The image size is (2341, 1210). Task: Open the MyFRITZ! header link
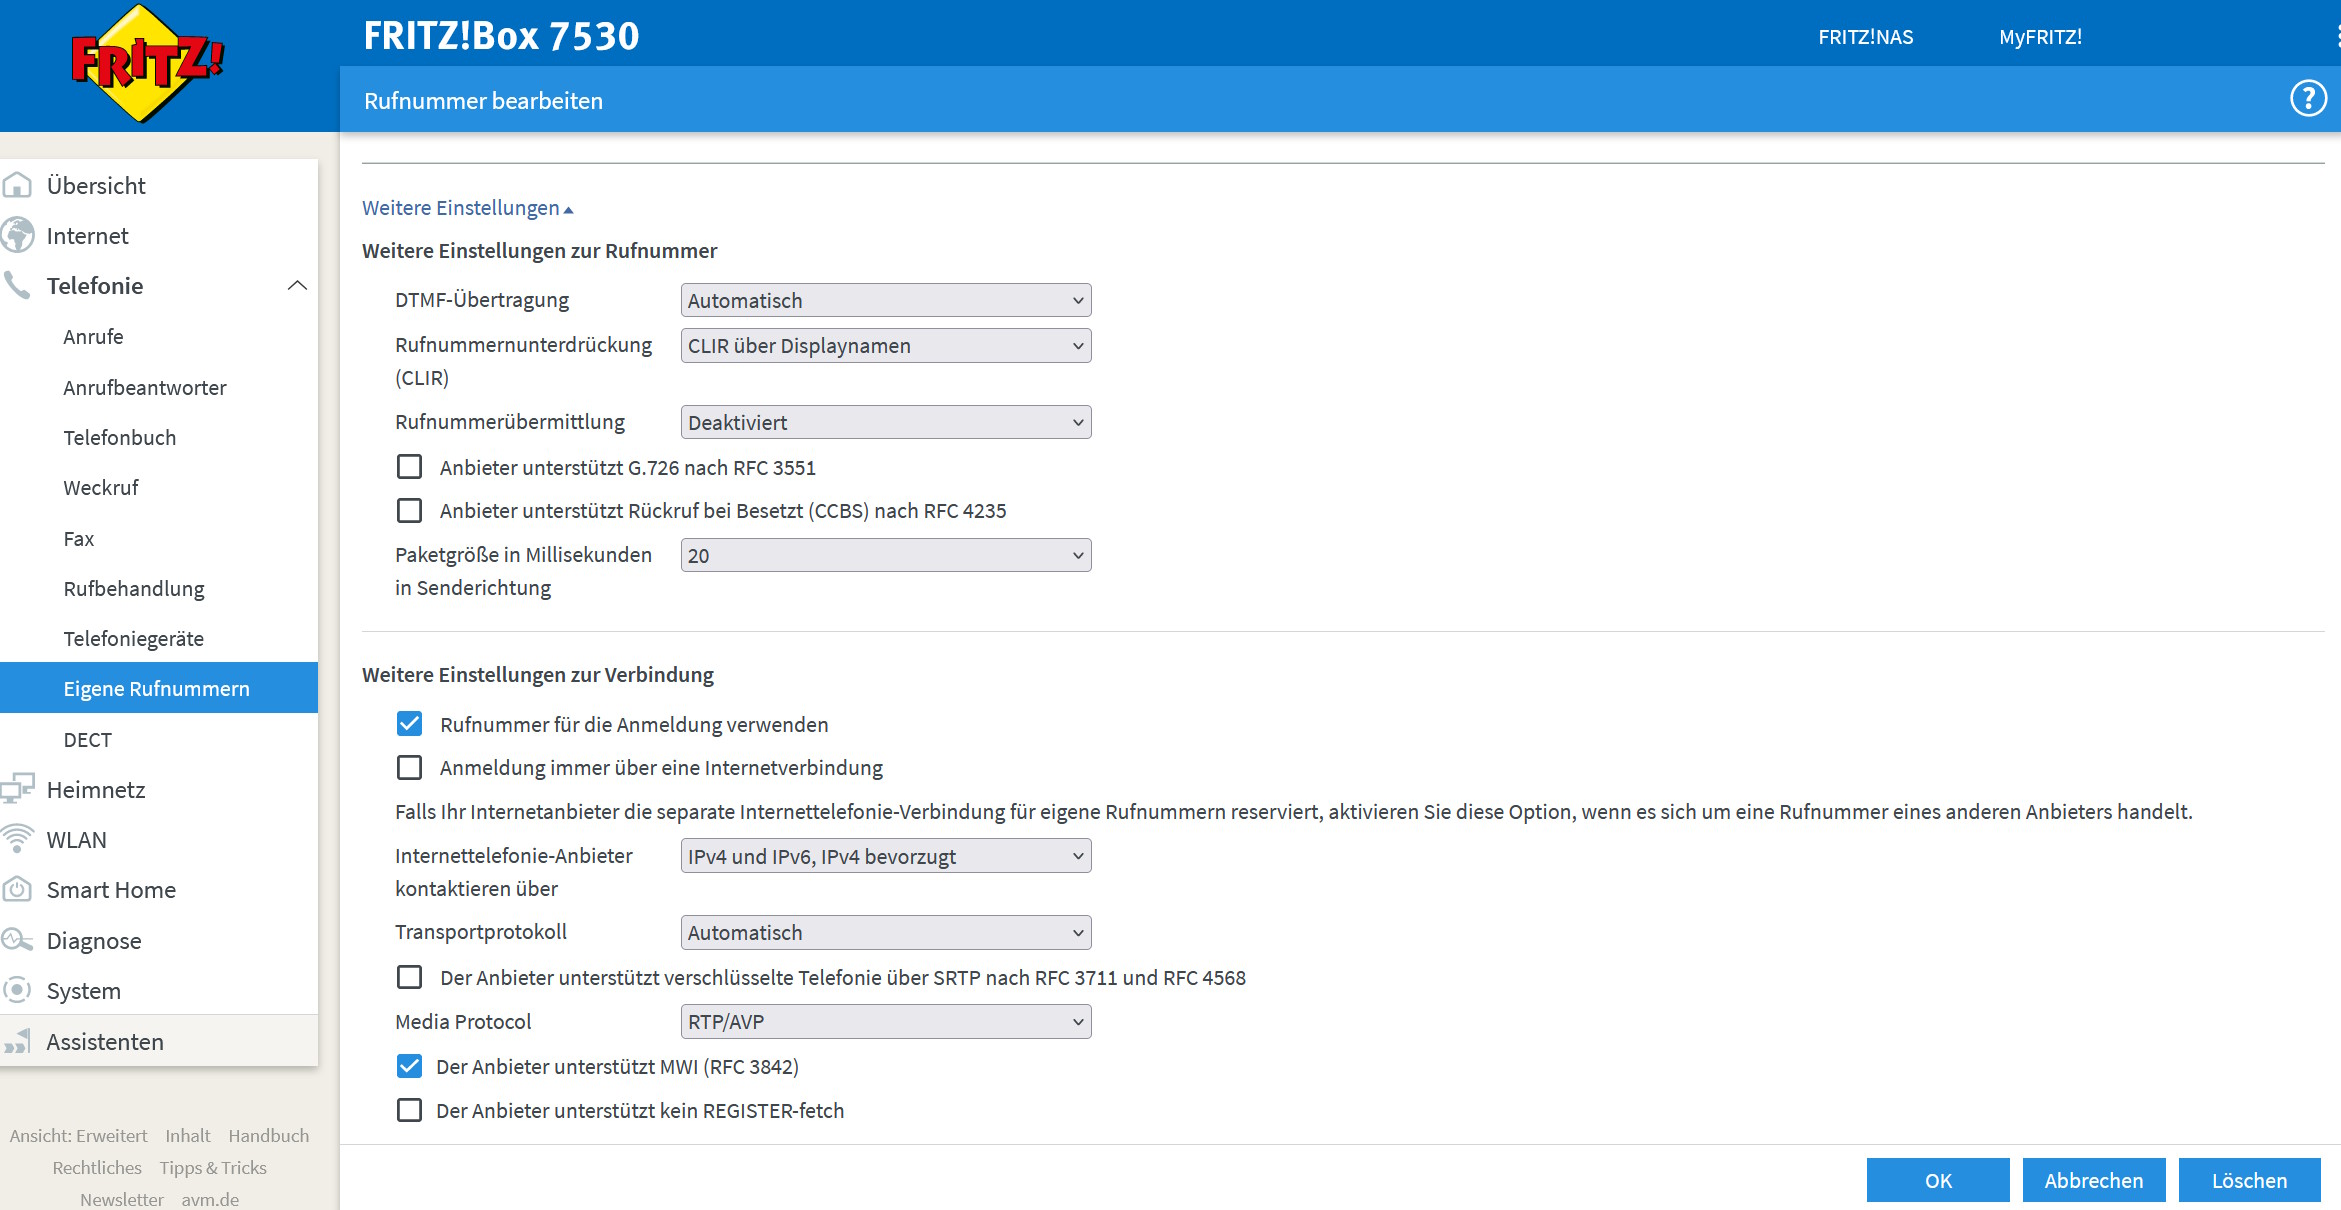coord(2040,37)
